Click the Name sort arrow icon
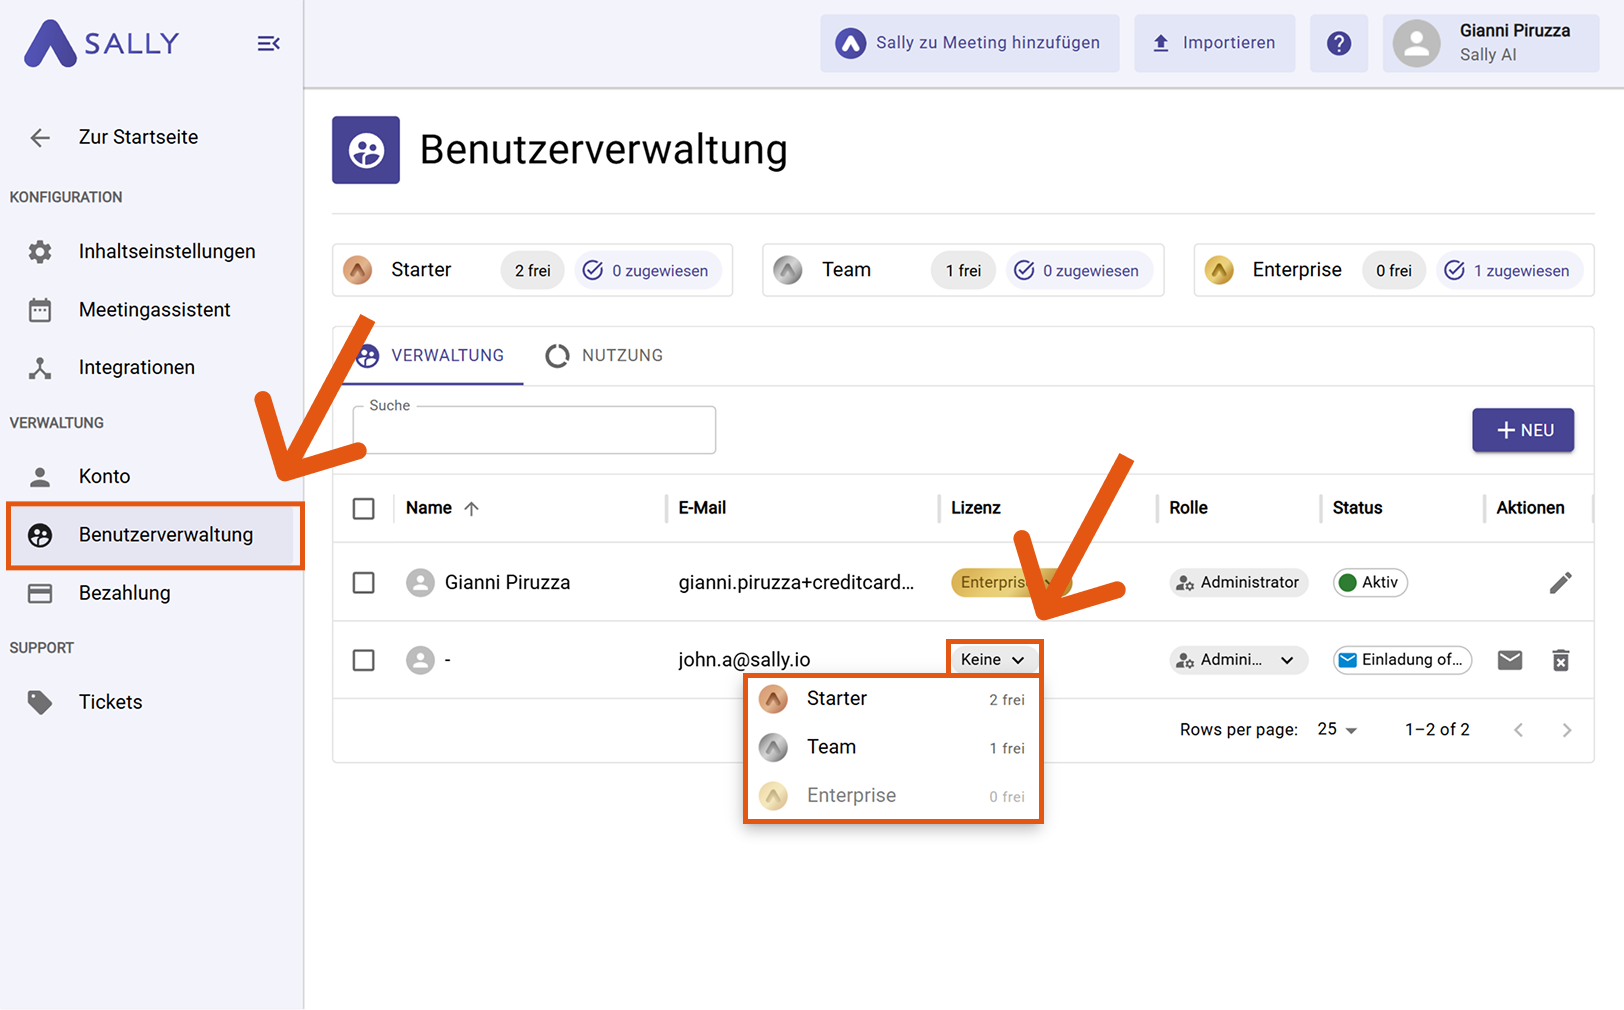This screenshot has height=1010, width=1624. [x=472, y=509]
